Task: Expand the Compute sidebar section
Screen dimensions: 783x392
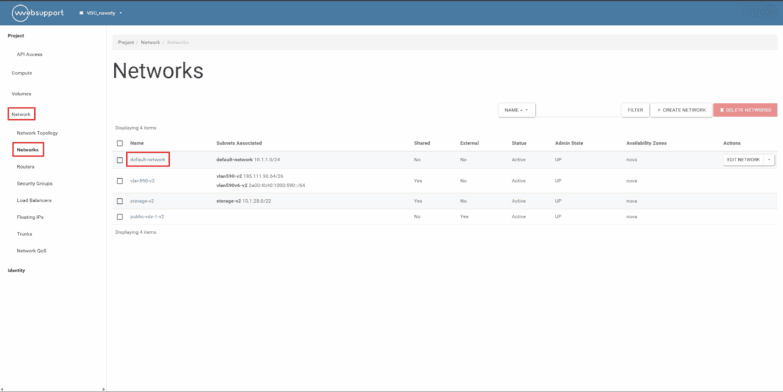Action: click(21, 73)
